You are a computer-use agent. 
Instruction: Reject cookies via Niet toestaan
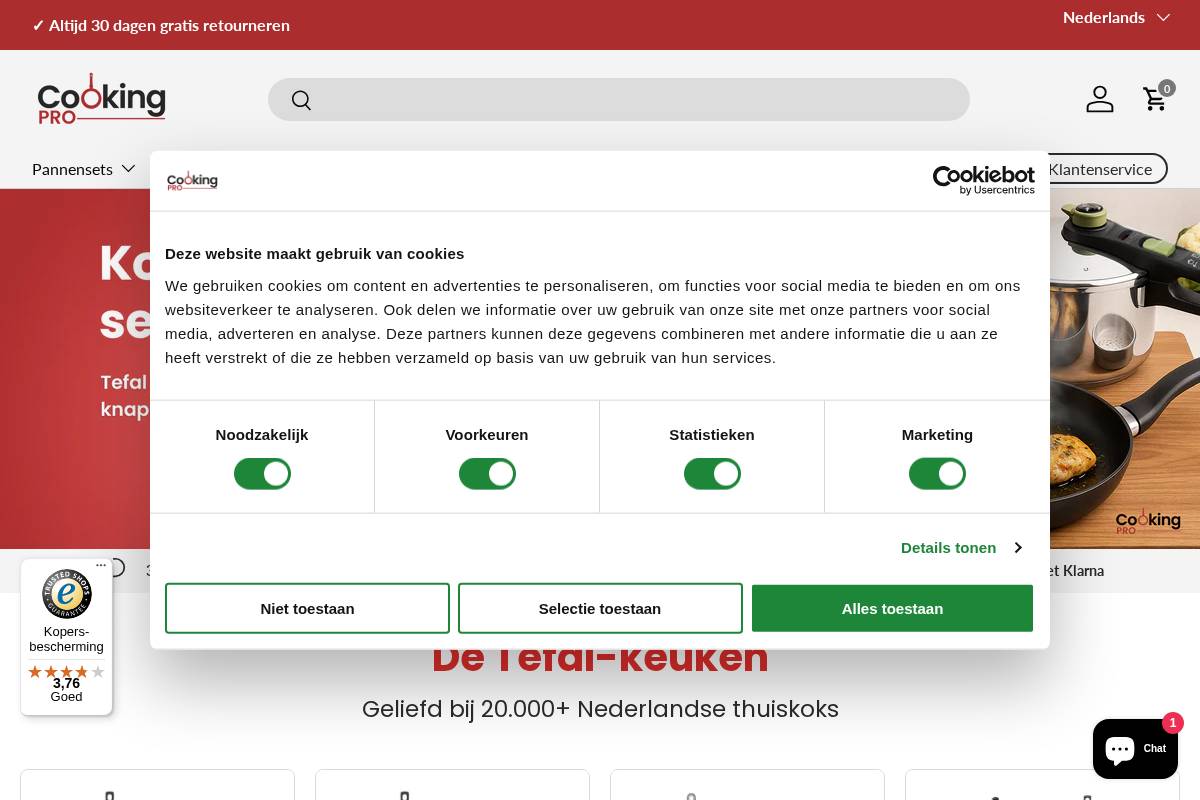pyautogui.click(x=307, y=608)
